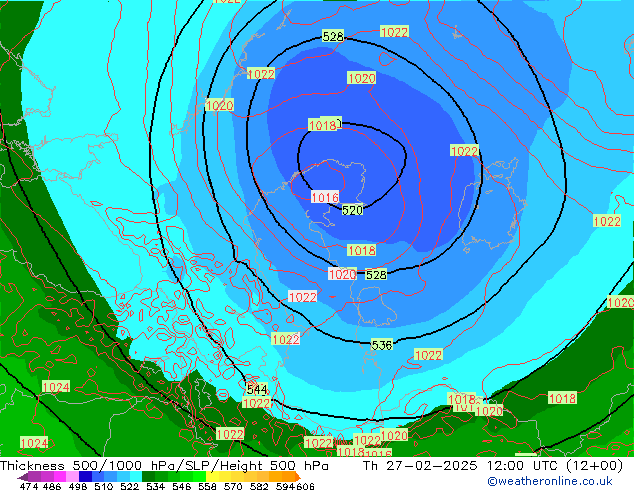Click the legend value 474
Viewport: 634px width, 490px height.
tap(29, 486)
